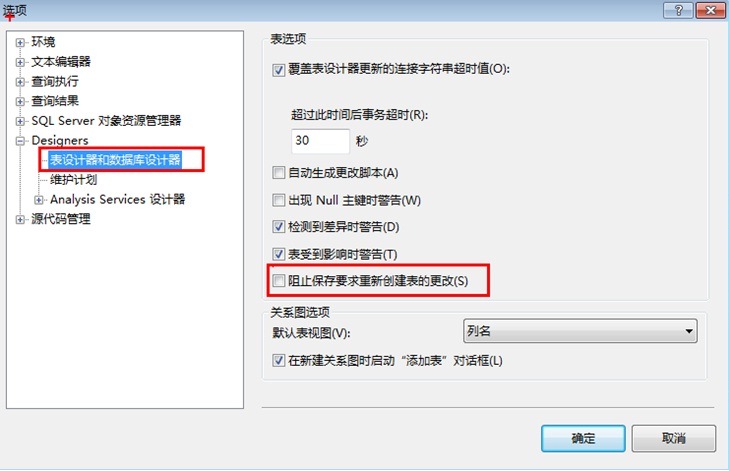Click the help question mark button
Viewport: 729px width, 471px height.
point(678,10)
